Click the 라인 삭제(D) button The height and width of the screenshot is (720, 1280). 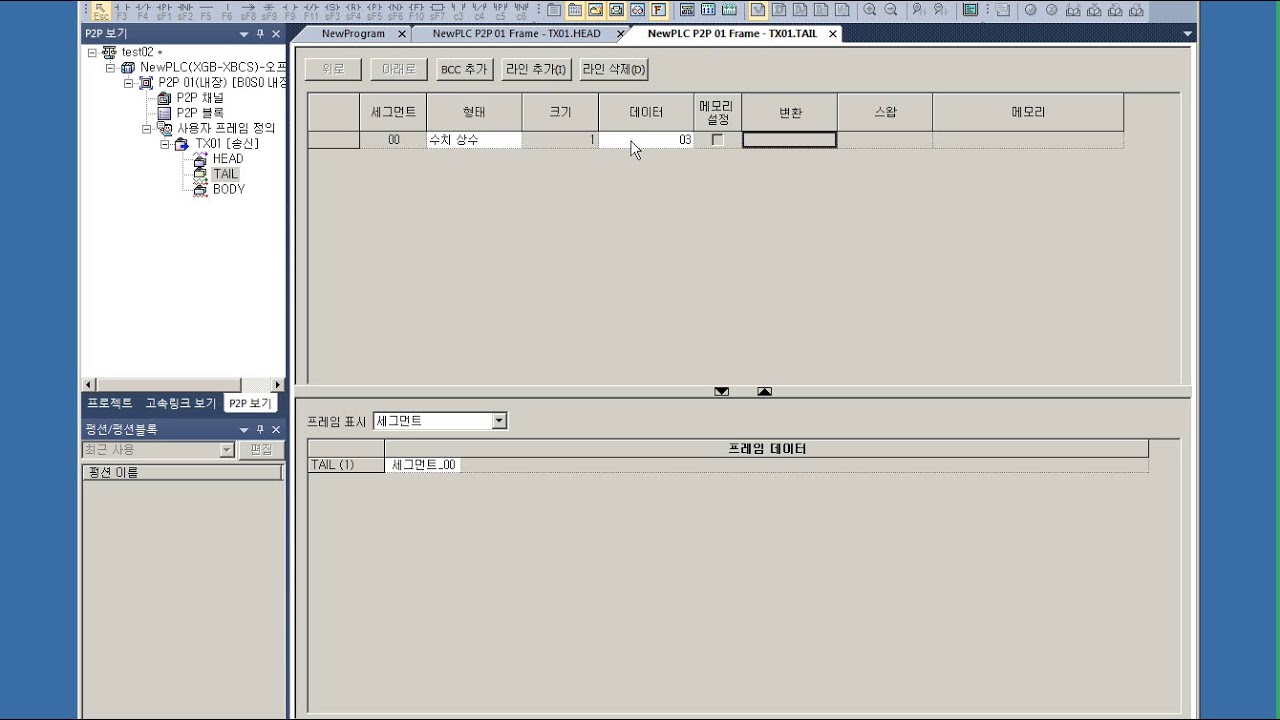pos(614,69)
